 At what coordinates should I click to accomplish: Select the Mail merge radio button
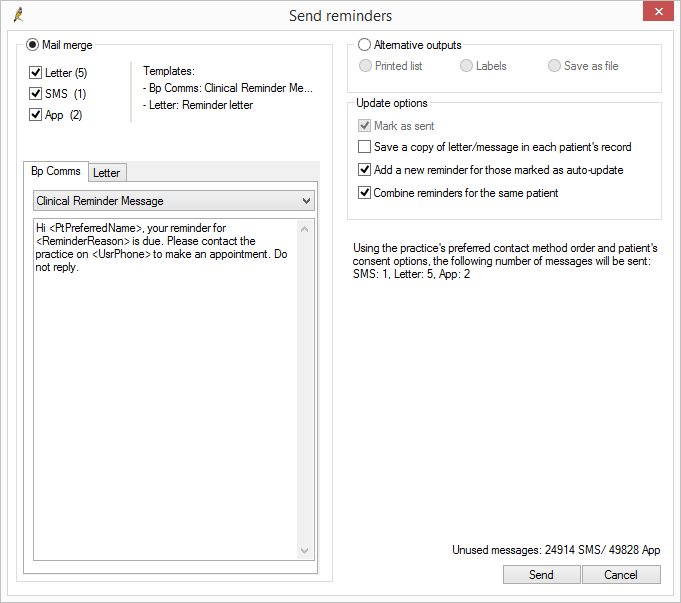[x=32, y=45]
